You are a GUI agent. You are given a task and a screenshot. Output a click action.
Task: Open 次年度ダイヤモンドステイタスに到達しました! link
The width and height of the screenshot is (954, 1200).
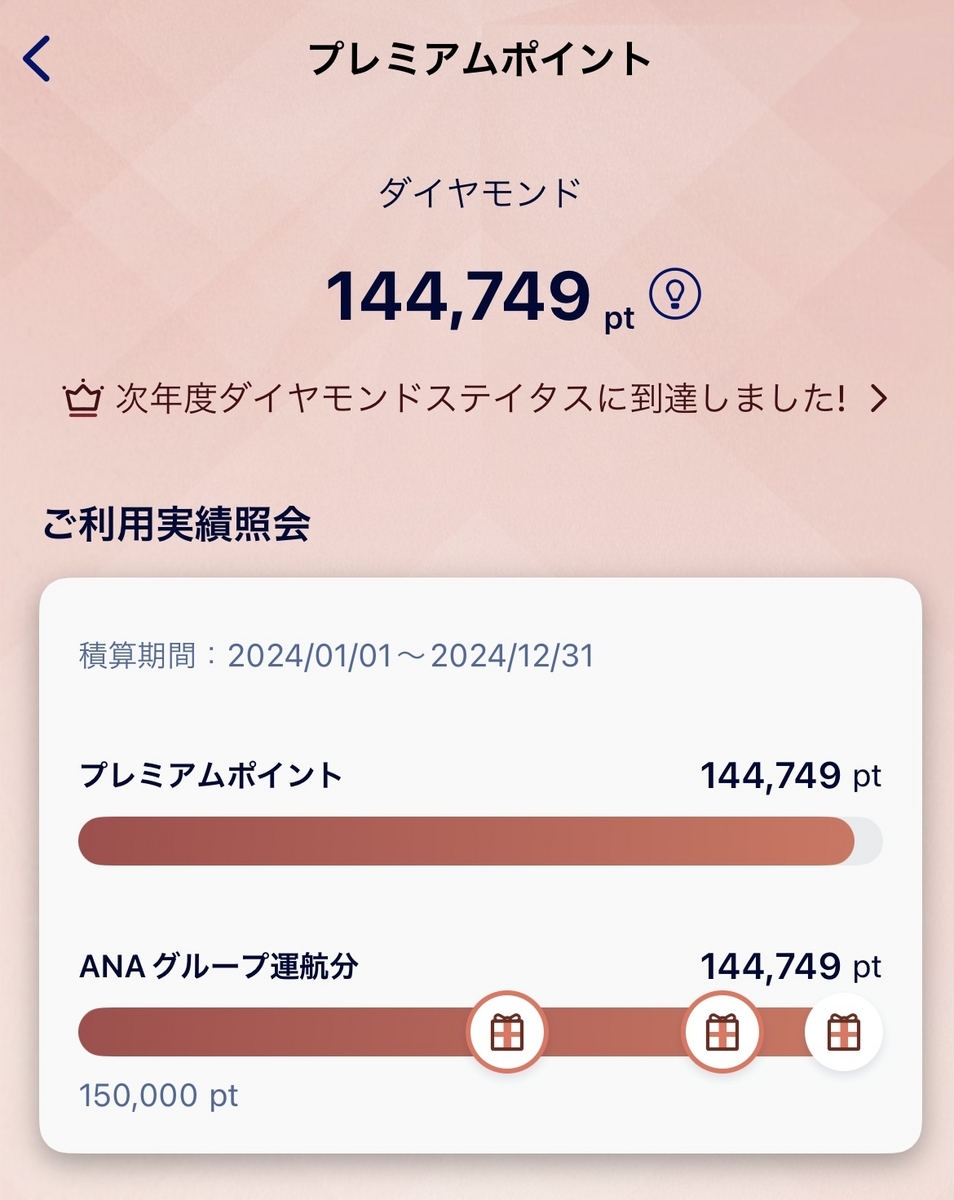476,400
